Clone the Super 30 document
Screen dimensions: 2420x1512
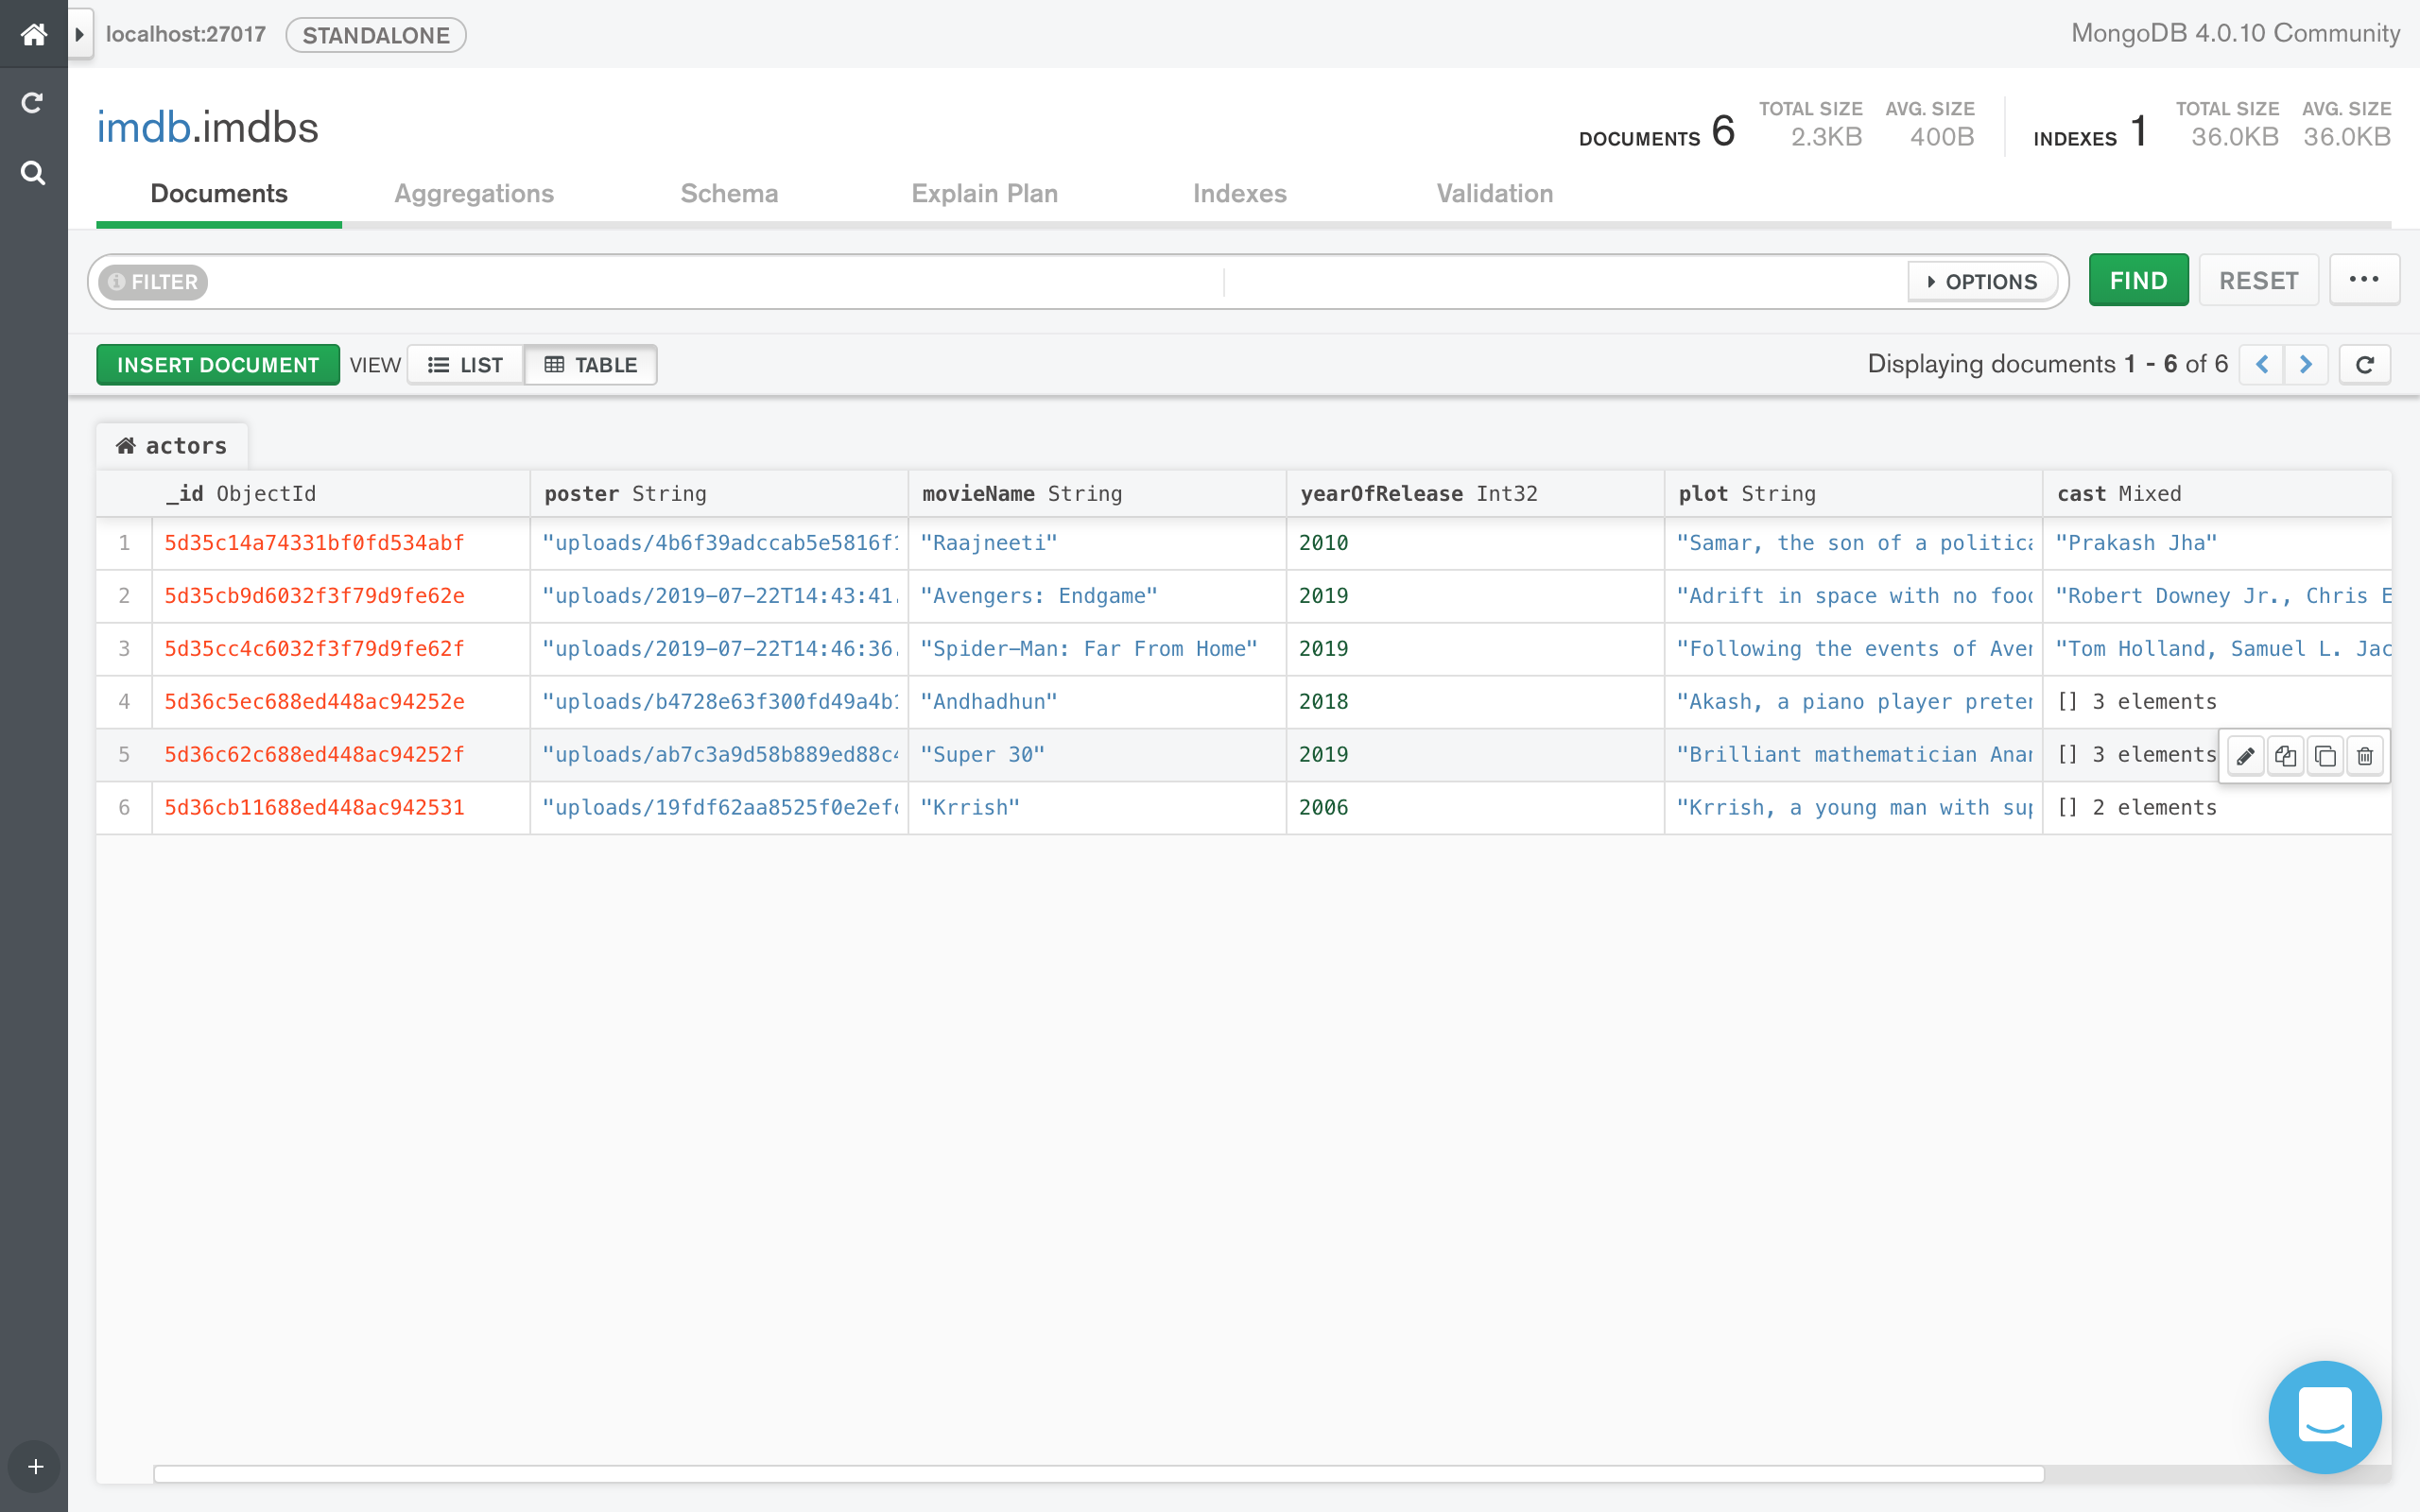pyautogui.click(x=2325, y=756)
